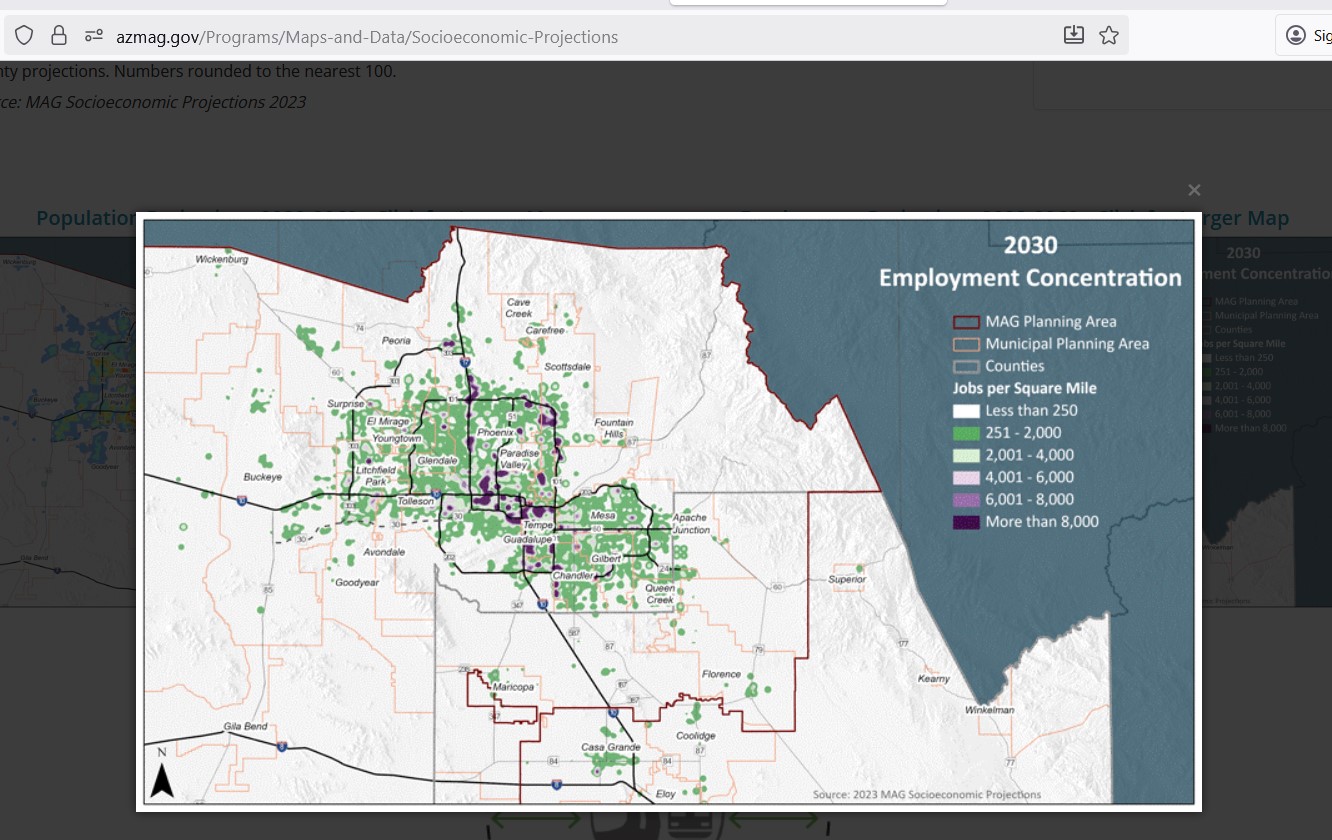Image resolution: width=1332 pixels, height=840 pixels.
Task: Click the '2030 Employment Concentration' map title
Action: pos(1030,263)
